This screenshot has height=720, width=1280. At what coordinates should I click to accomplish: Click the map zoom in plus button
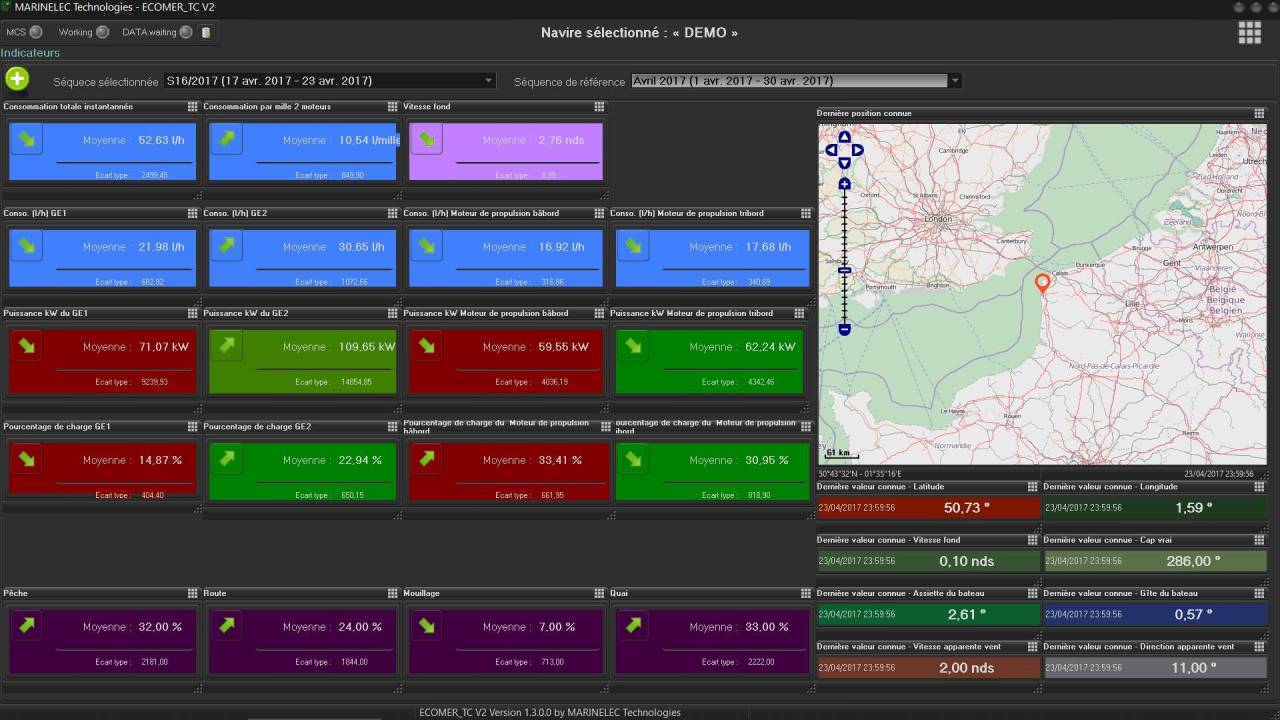(845, 184)
